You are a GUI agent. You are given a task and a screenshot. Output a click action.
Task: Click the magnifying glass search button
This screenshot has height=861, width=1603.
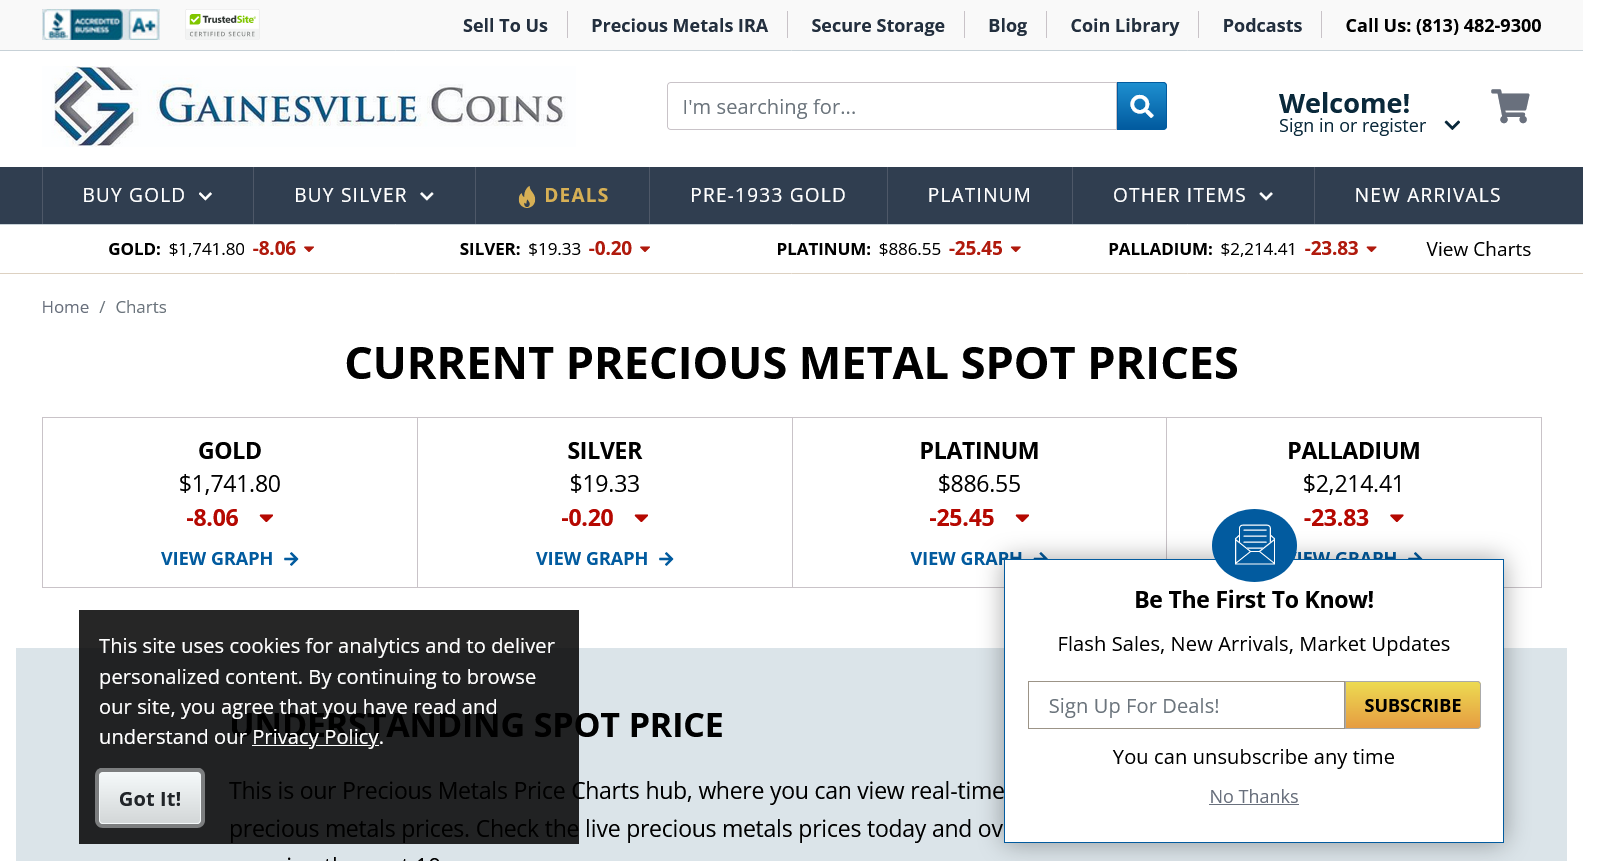tap(1141, 106)
